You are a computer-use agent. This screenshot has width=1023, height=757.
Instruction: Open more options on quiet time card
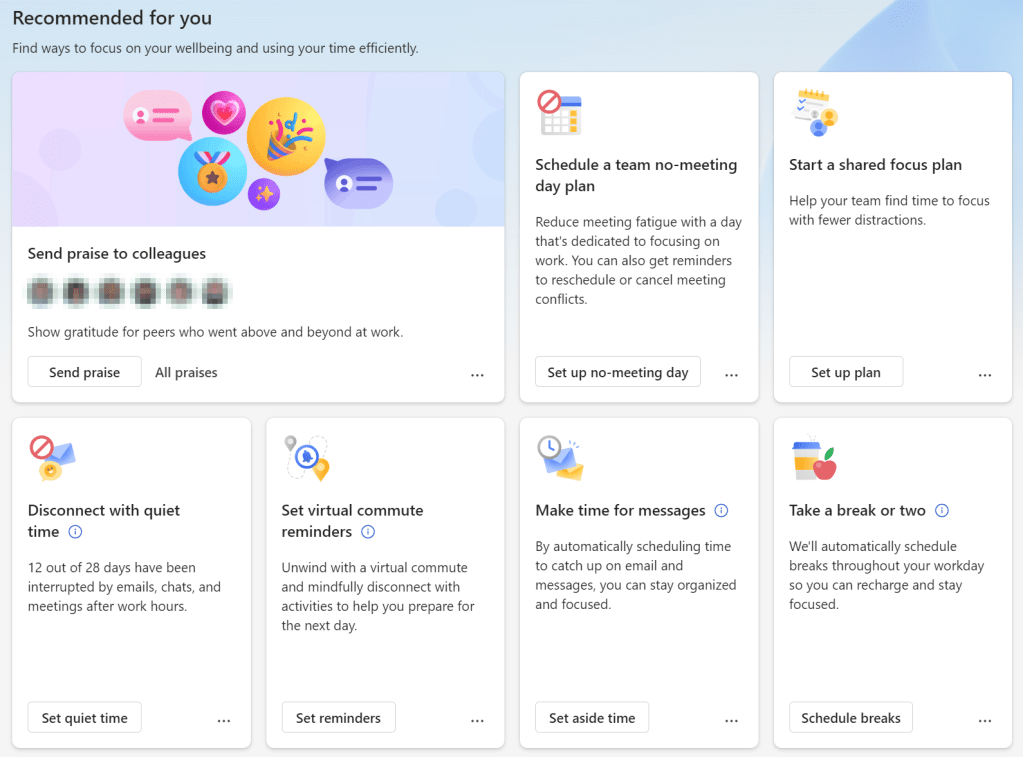(x=223, y=720)
